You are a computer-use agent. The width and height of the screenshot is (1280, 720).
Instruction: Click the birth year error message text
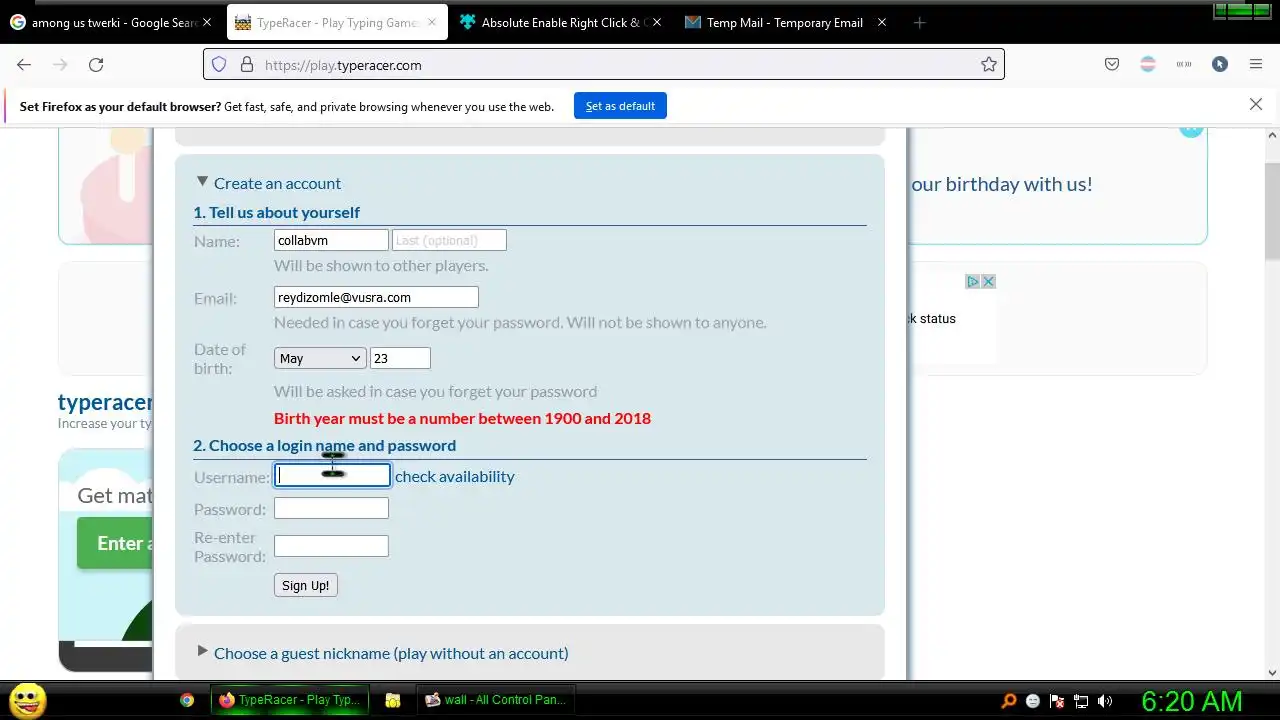(462, 418)
